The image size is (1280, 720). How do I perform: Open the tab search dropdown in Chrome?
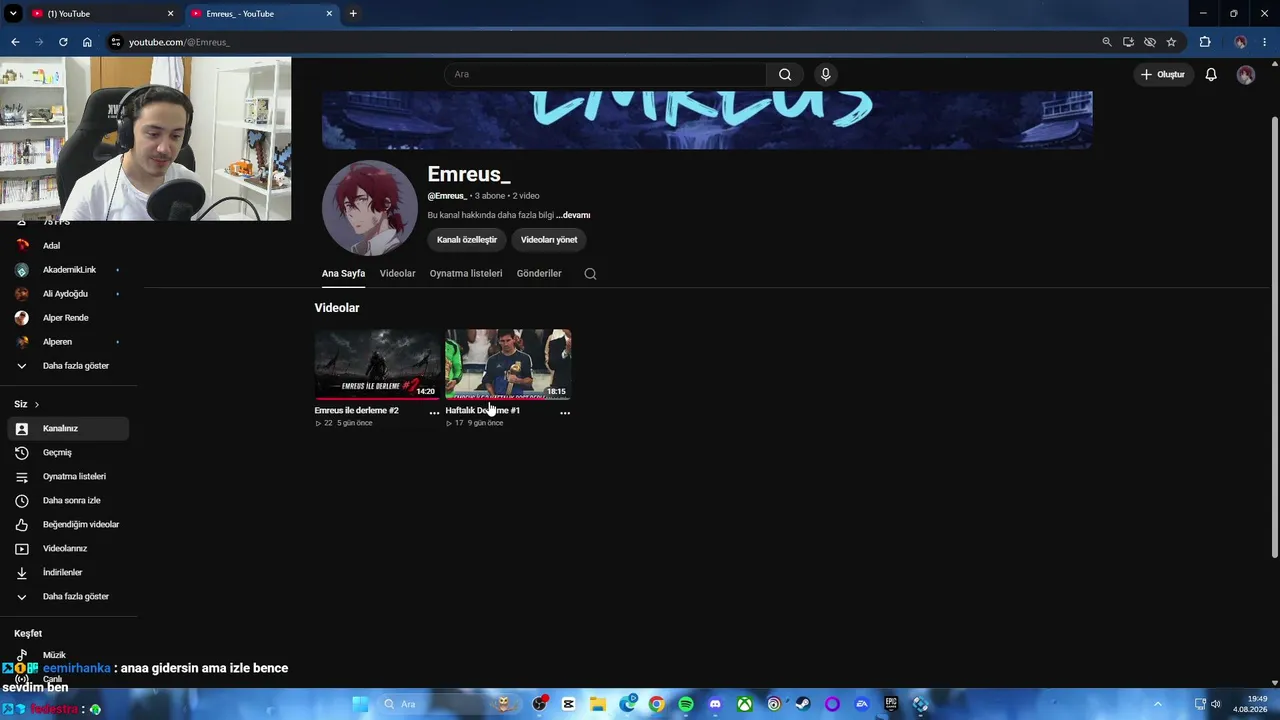coord(13,14)
